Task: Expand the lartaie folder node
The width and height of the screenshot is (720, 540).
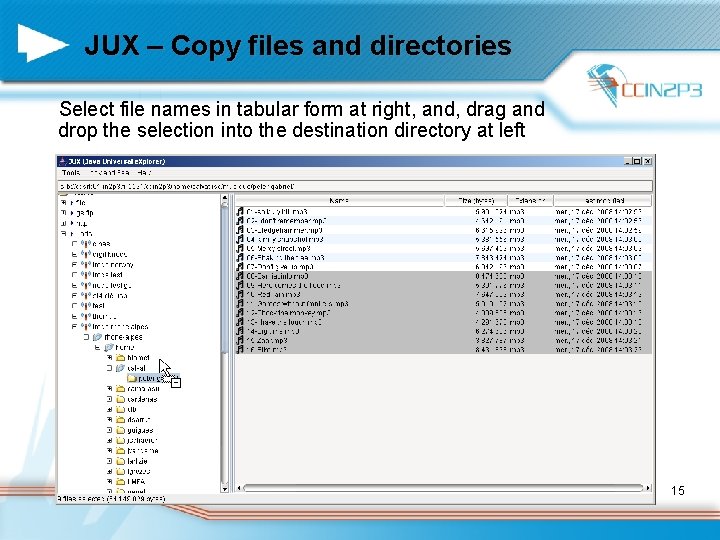Action: coord(109,461)
